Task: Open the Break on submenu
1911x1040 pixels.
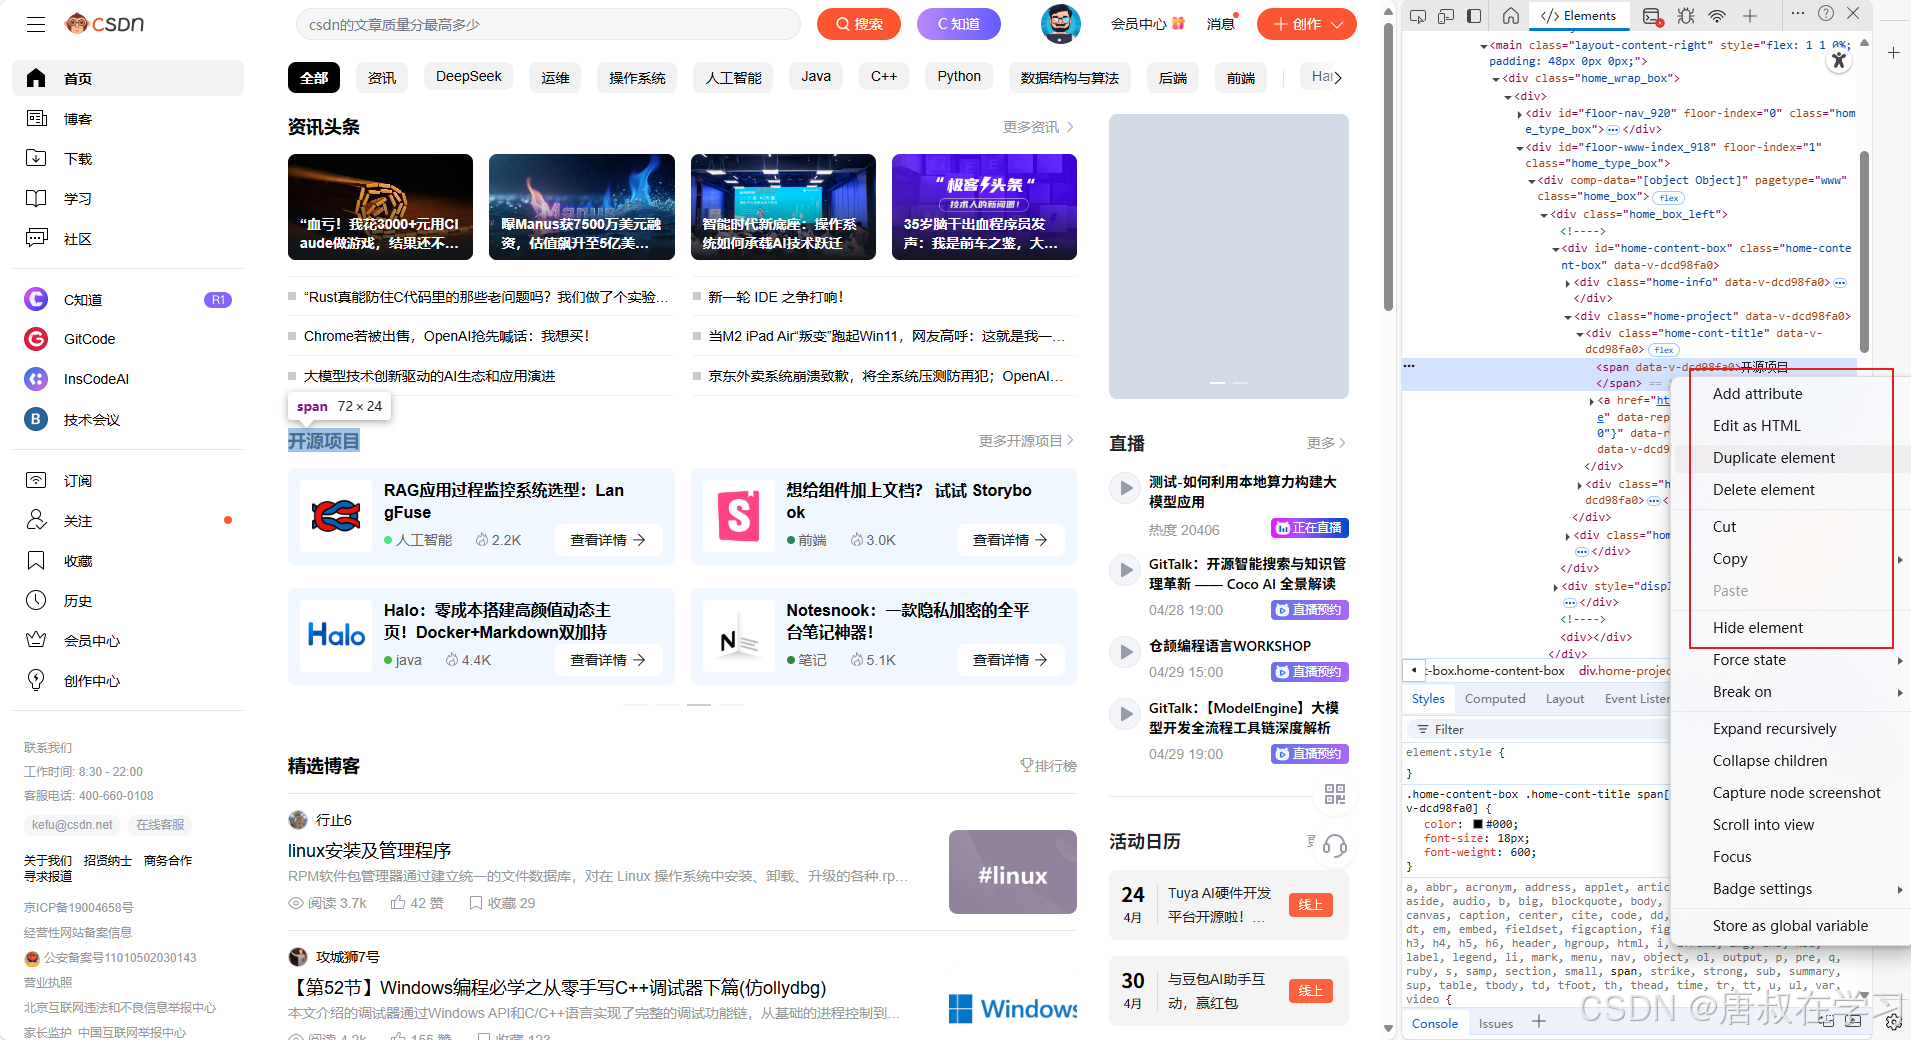Action: pos(1793,692)
